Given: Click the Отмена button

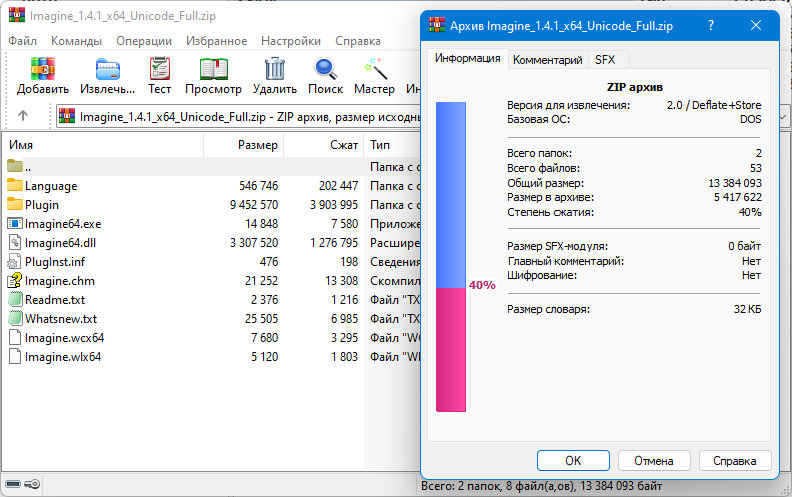Looking at the screenshot, I should (654, 461).
